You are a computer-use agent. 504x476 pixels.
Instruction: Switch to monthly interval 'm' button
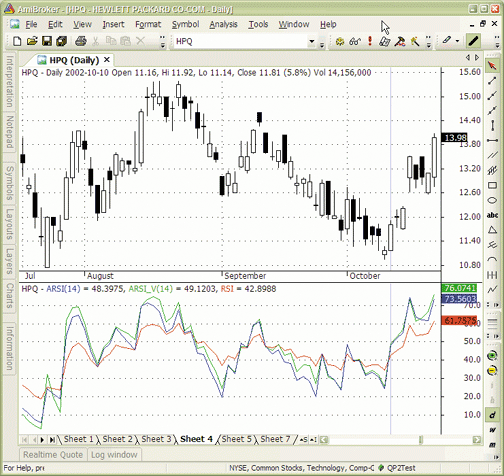pyautogui.click(x=492, y=445)
